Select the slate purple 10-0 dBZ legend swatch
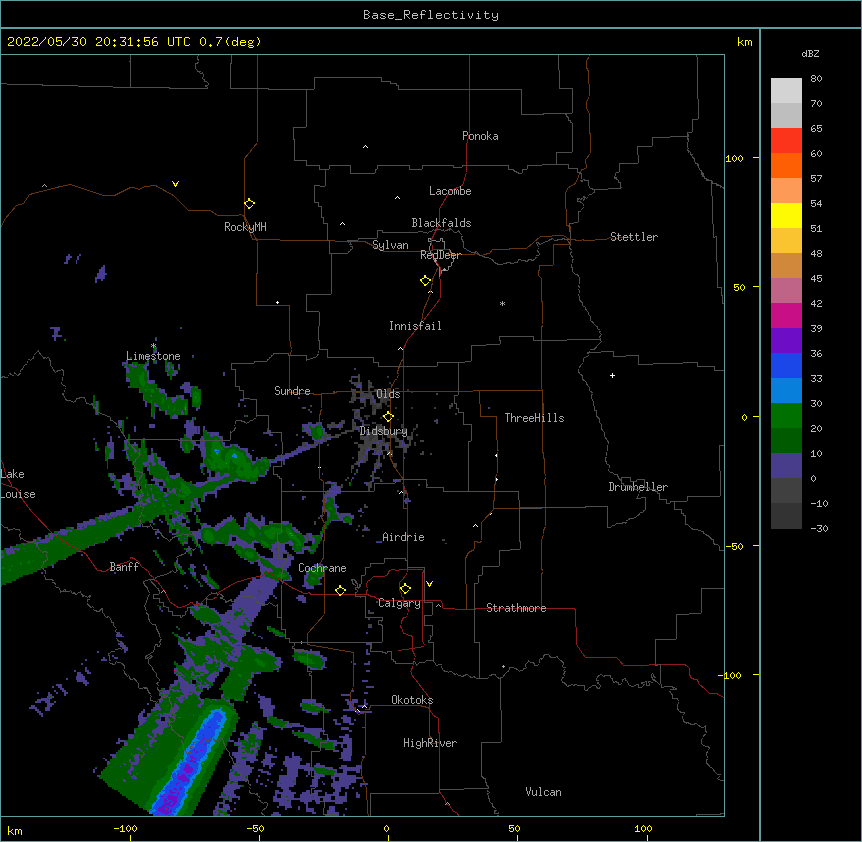Viewport: 862px width, 842px height. [786, 466]
